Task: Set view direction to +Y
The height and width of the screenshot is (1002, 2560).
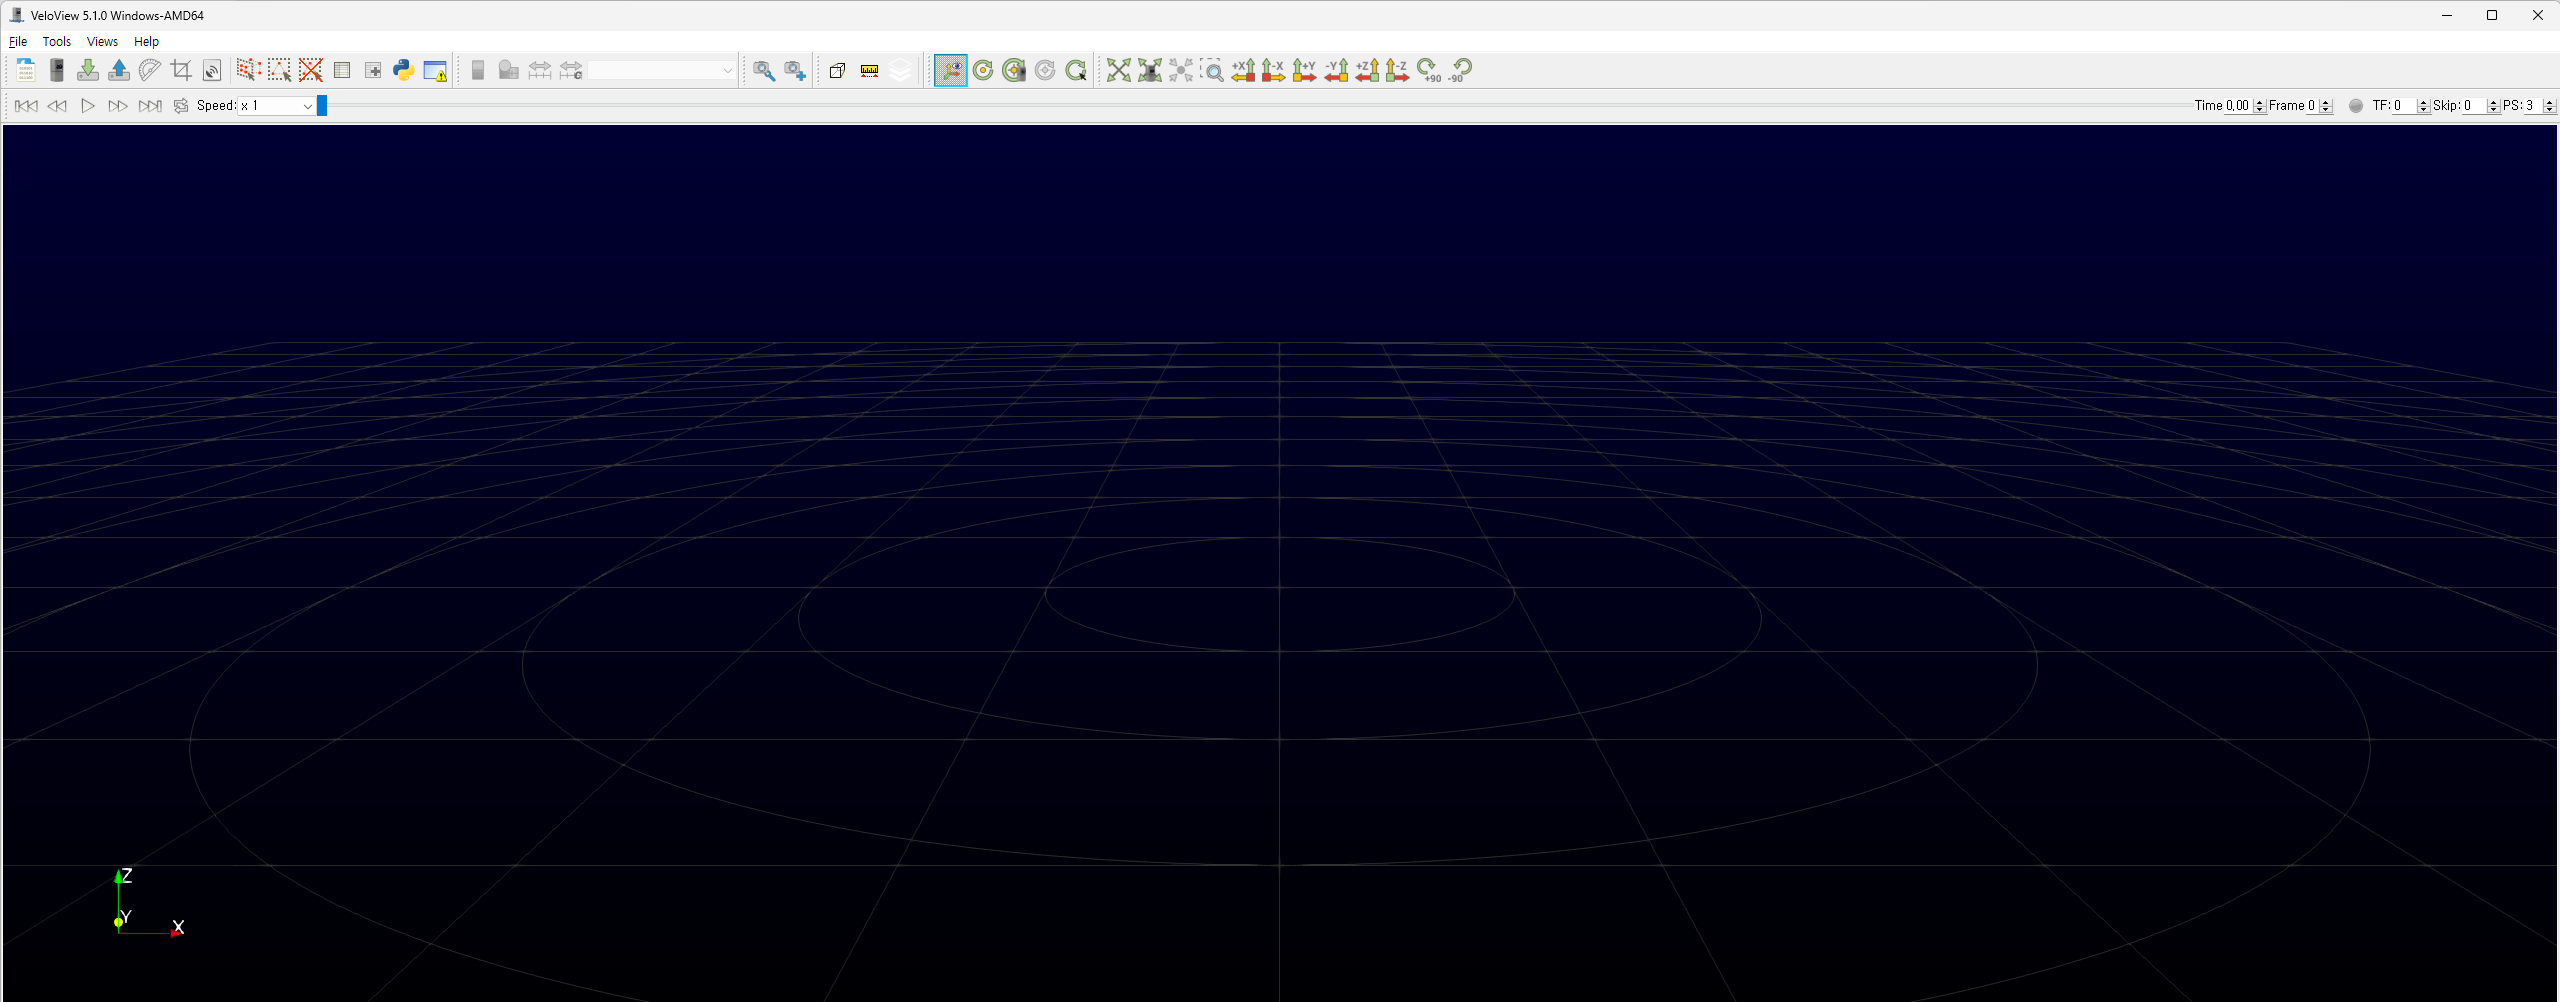Action: click(1305, 70)
